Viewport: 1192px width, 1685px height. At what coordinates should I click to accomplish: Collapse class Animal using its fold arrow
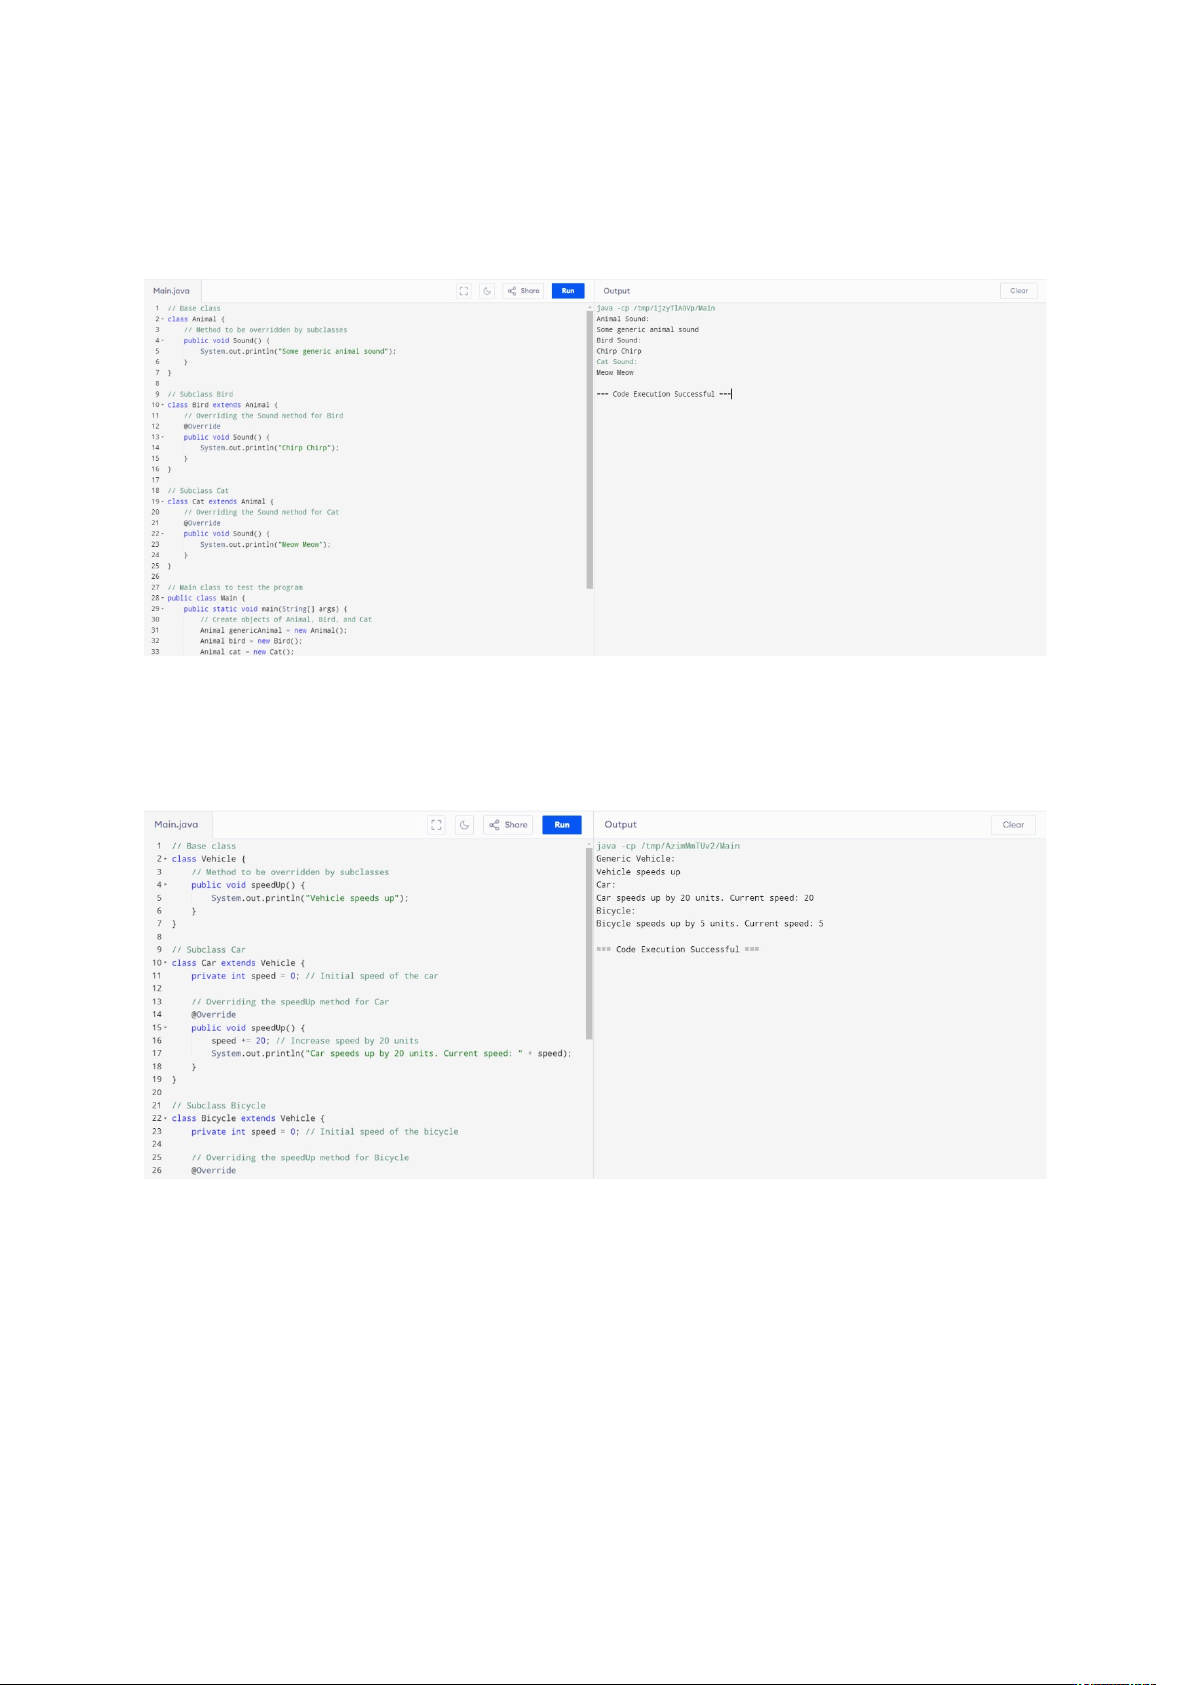point(163,320)
